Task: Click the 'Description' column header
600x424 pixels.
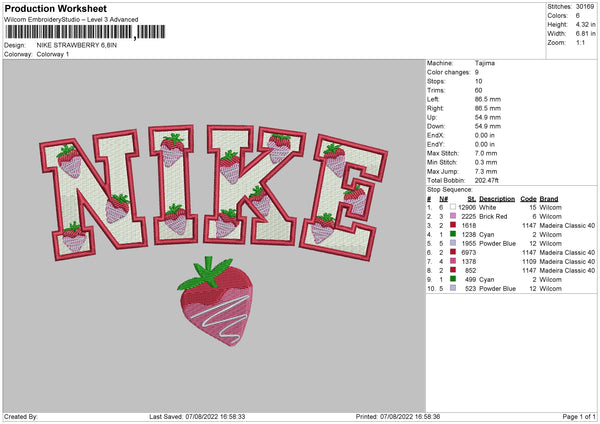Action: coord(497,199)
